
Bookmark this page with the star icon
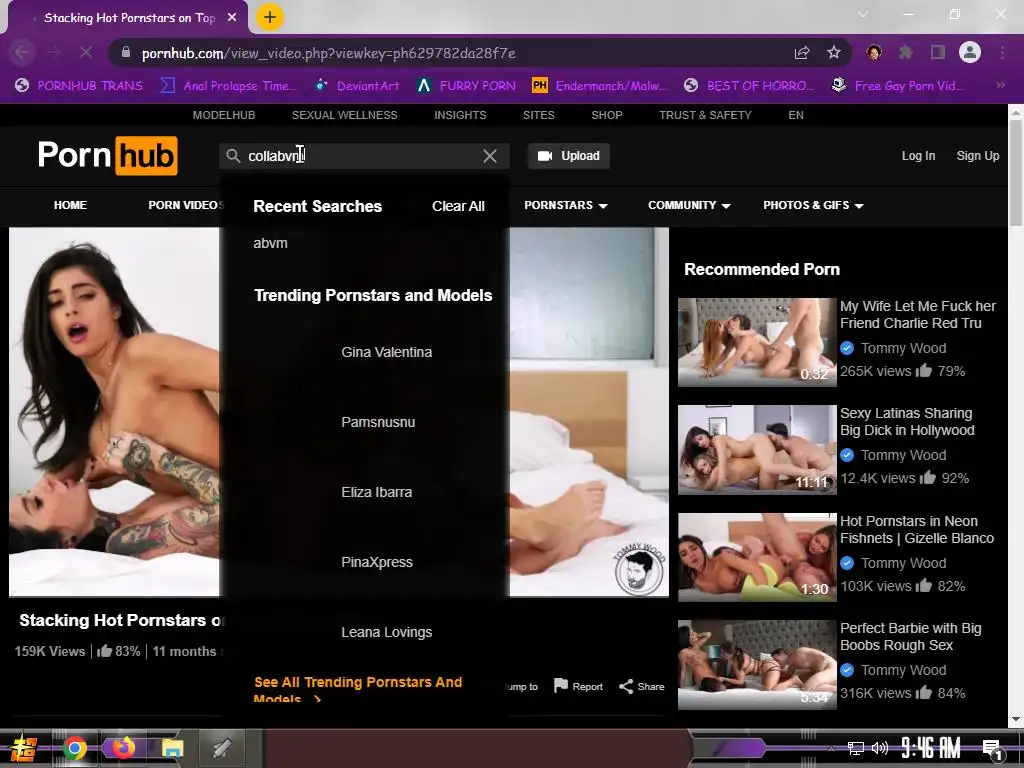[834, 53]
